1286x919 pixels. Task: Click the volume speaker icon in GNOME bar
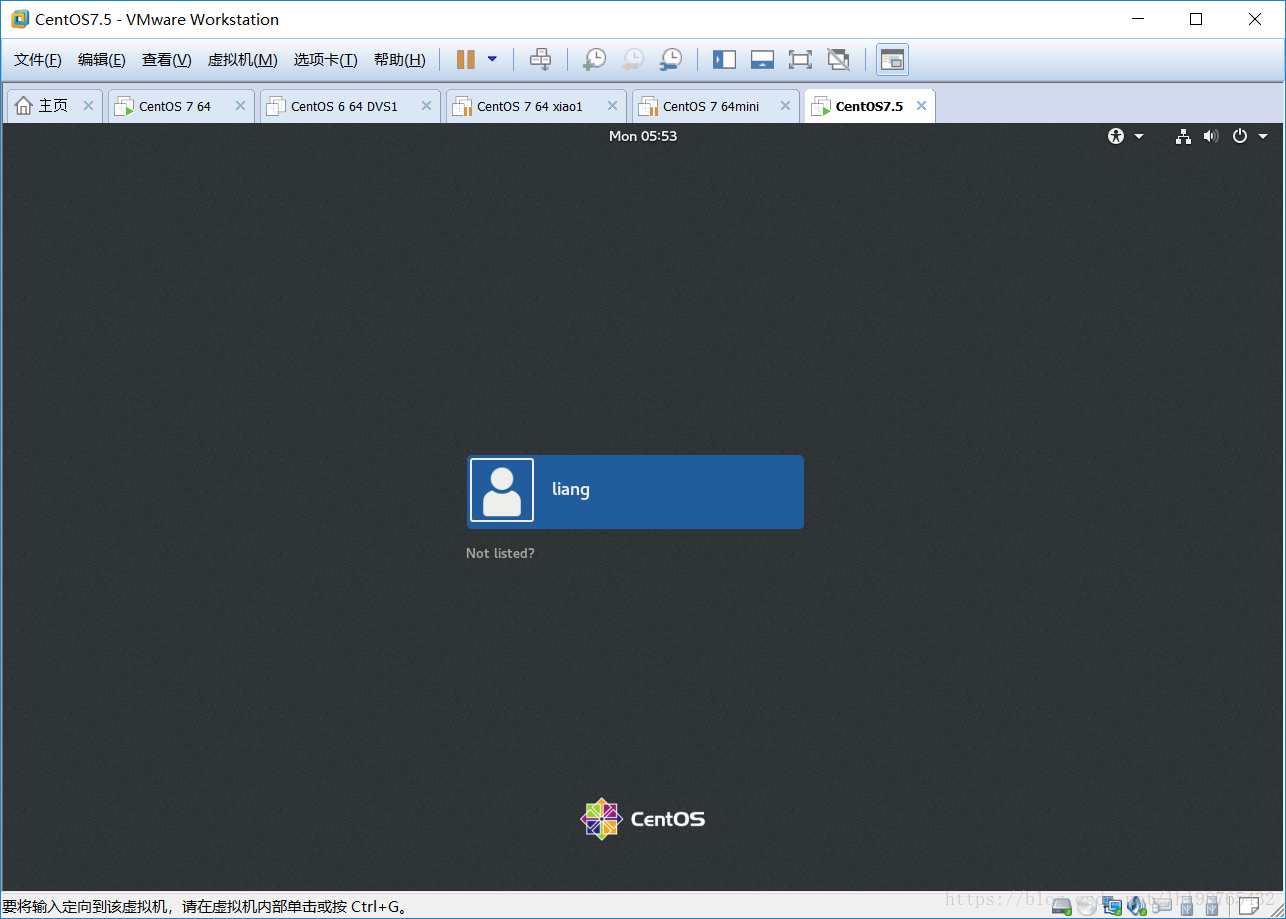tap(1211, 136)
